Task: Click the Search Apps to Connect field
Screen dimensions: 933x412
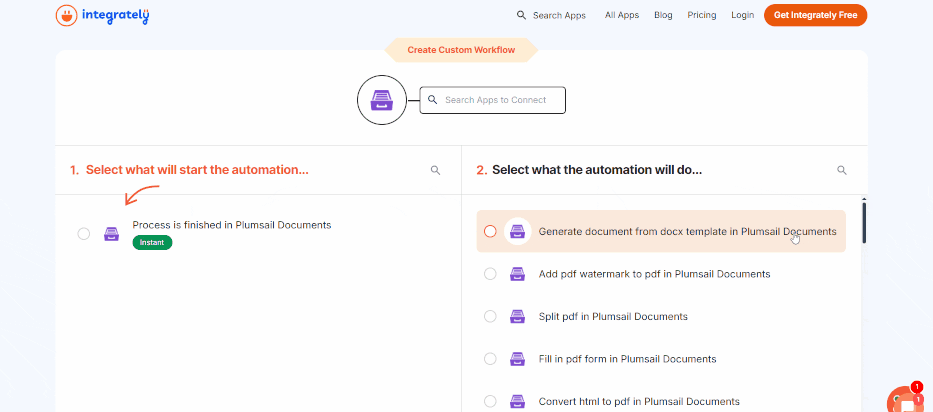Action: click(493, 100)
